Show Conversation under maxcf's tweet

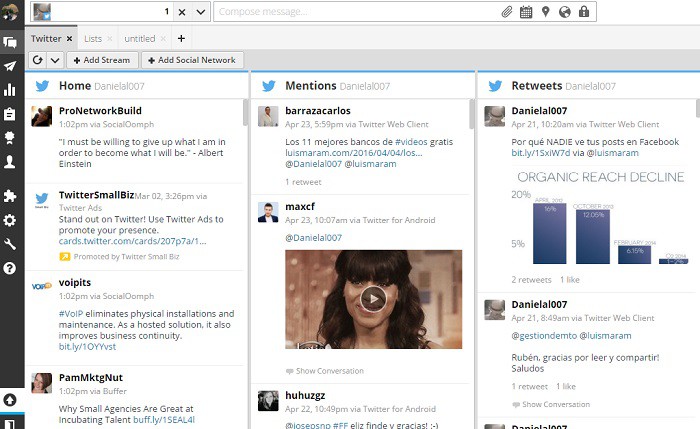(325, 371)
